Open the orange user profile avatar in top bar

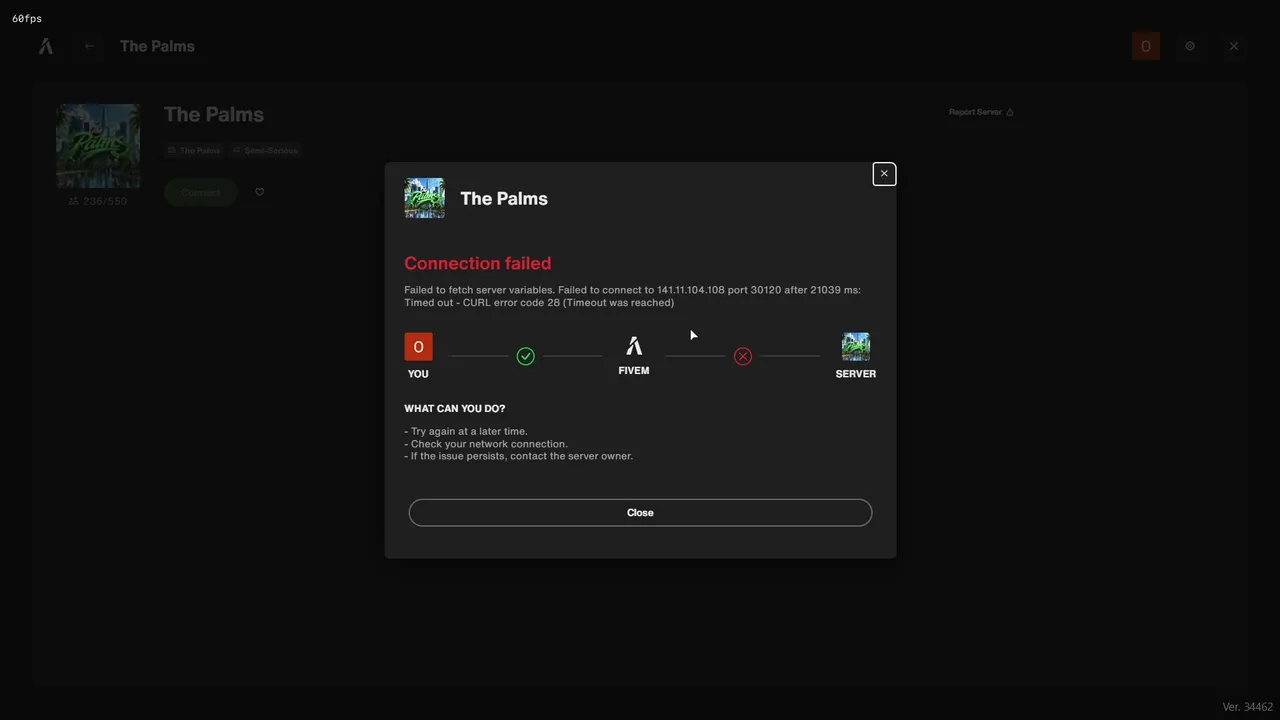pos(1146,46)
